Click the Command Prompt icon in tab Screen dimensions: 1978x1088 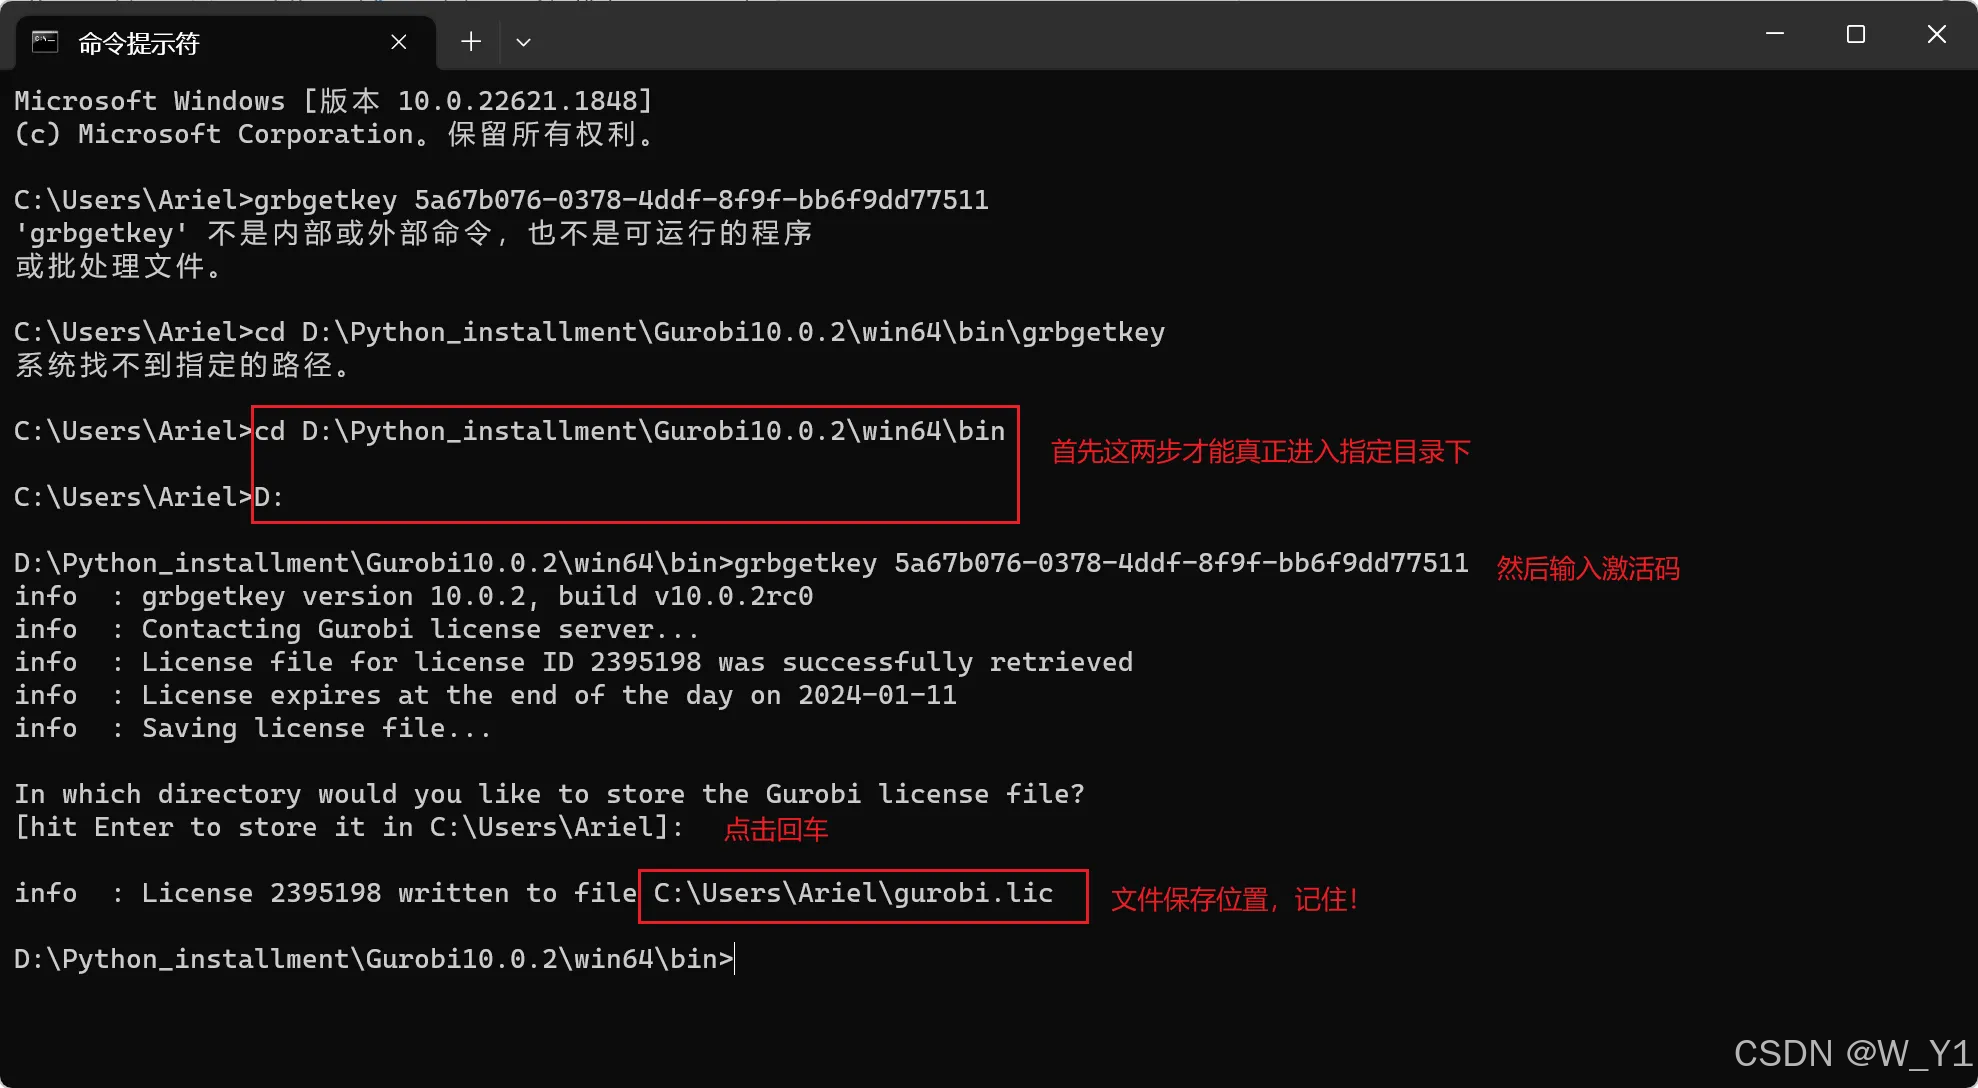45,42
